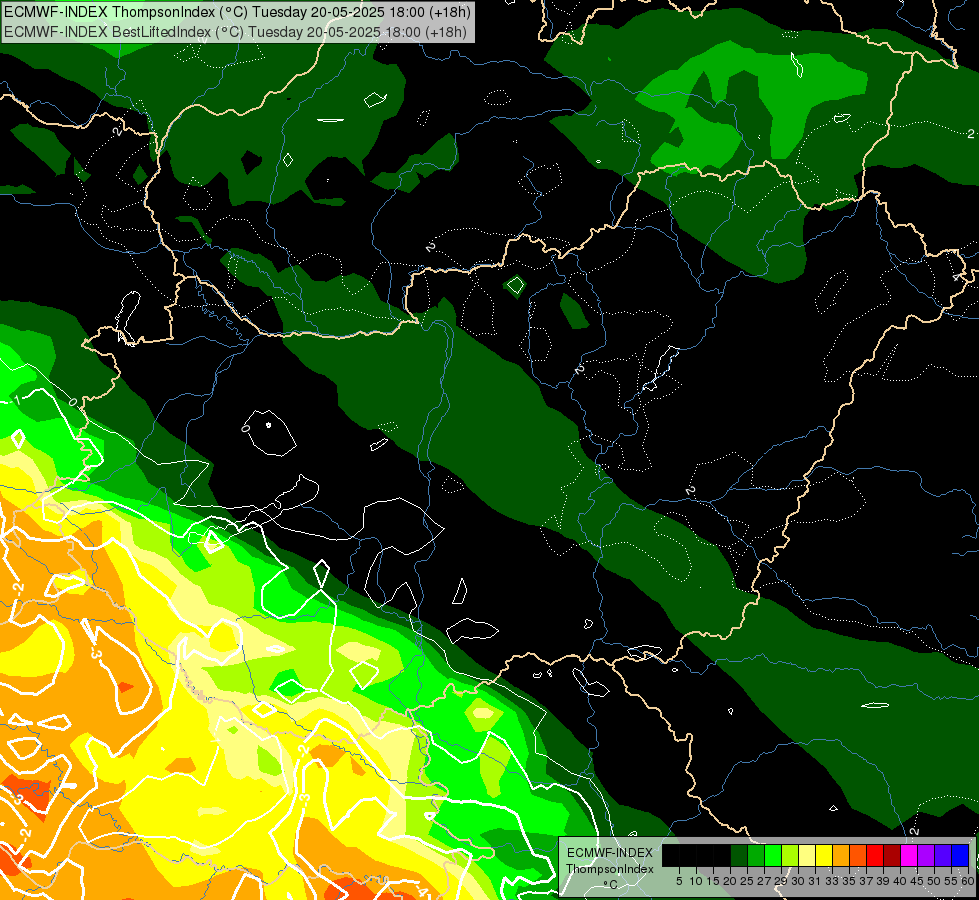Select the yellow-green 29–30 legend swatch
Viewport: 979px width, 900px height.
(x=790, y=855)
